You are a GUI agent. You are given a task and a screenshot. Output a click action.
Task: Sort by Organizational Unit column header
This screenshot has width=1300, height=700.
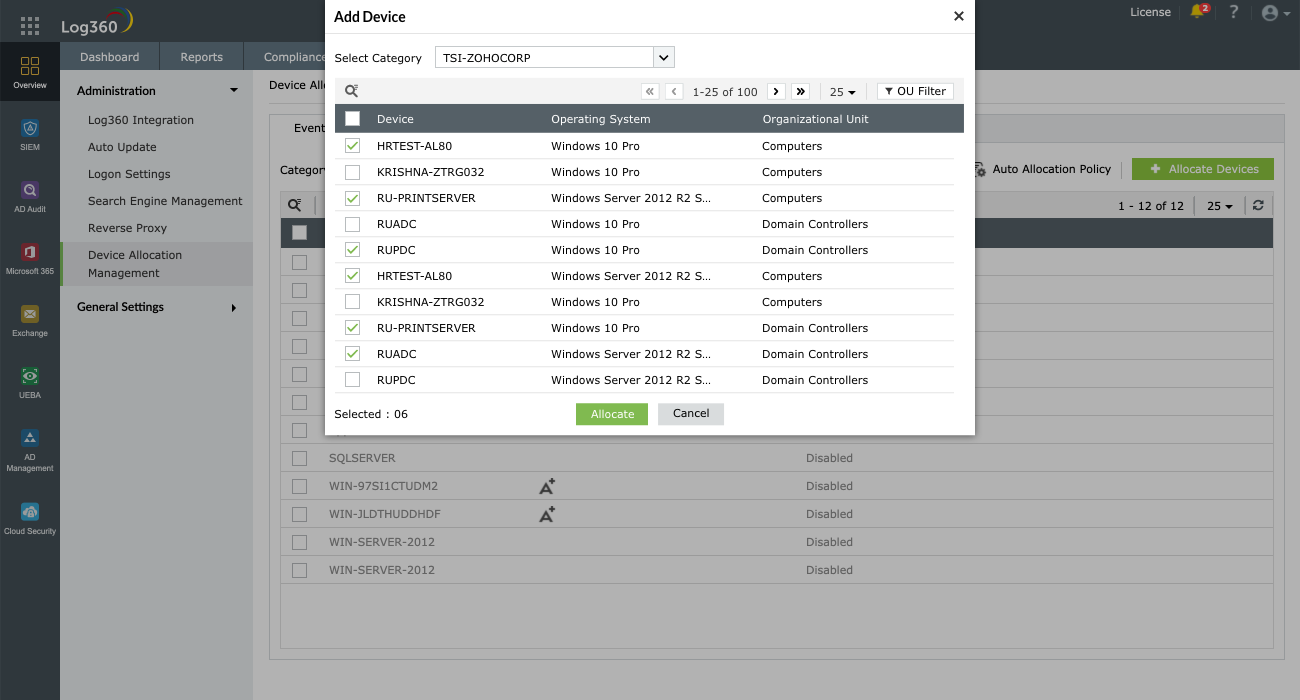tap(815, 119)
